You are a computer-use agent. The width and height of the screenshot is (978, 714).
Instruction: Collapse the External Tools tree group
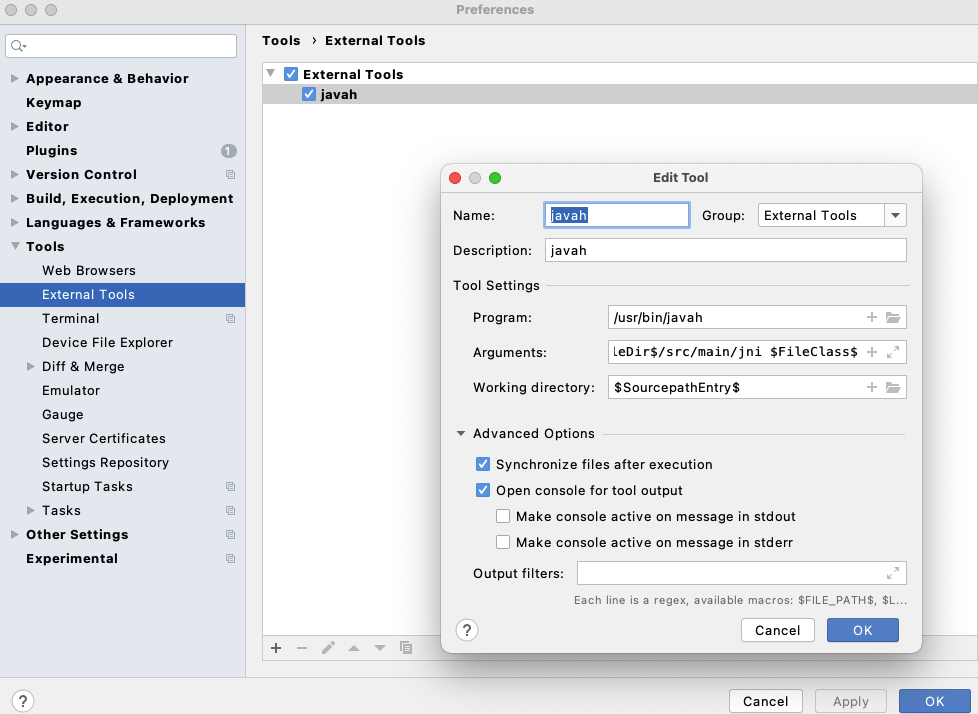(x=271, y=74)
